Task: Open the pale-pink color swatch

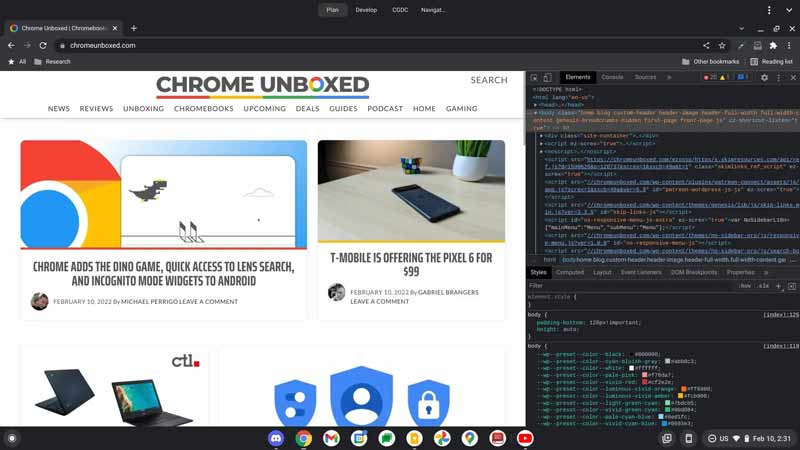Action: point(644,375)
